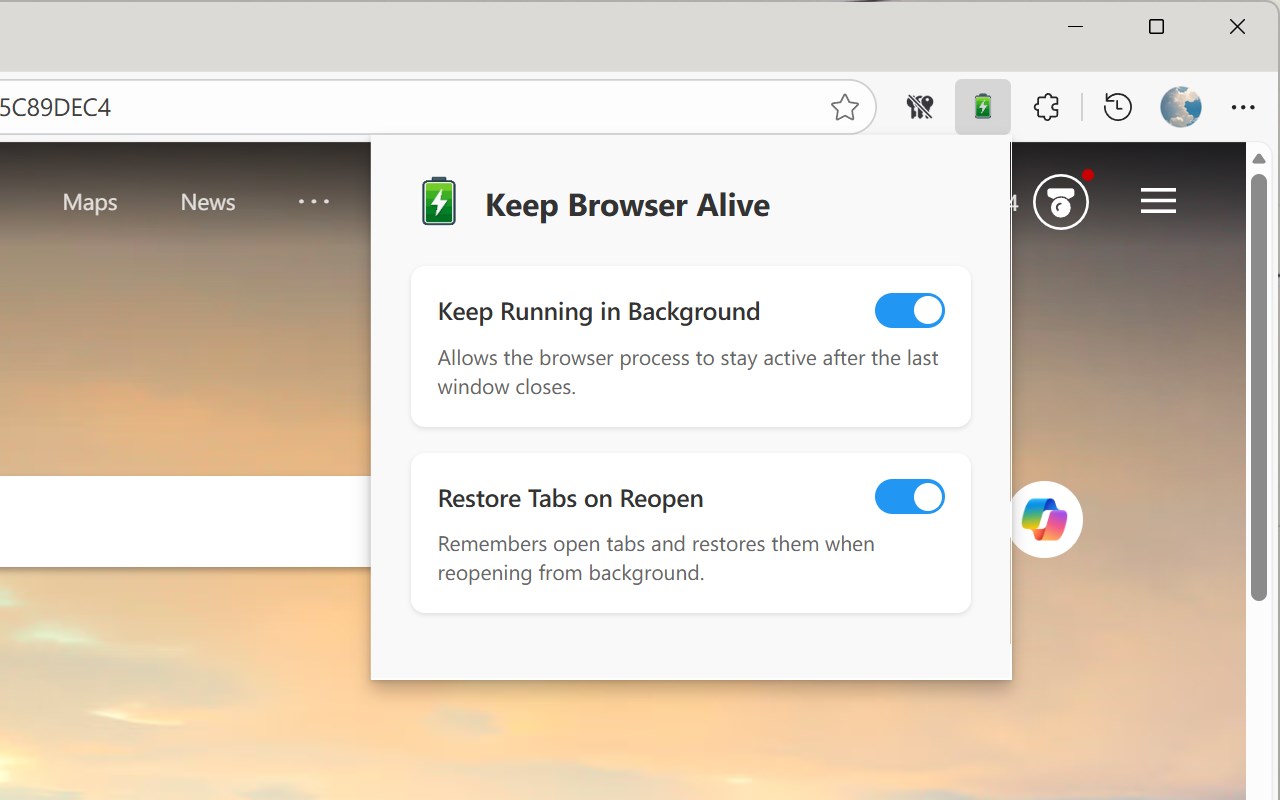Click the tracking prevention keys icon
The image size is (1280, 800).
tap(919, 106)
